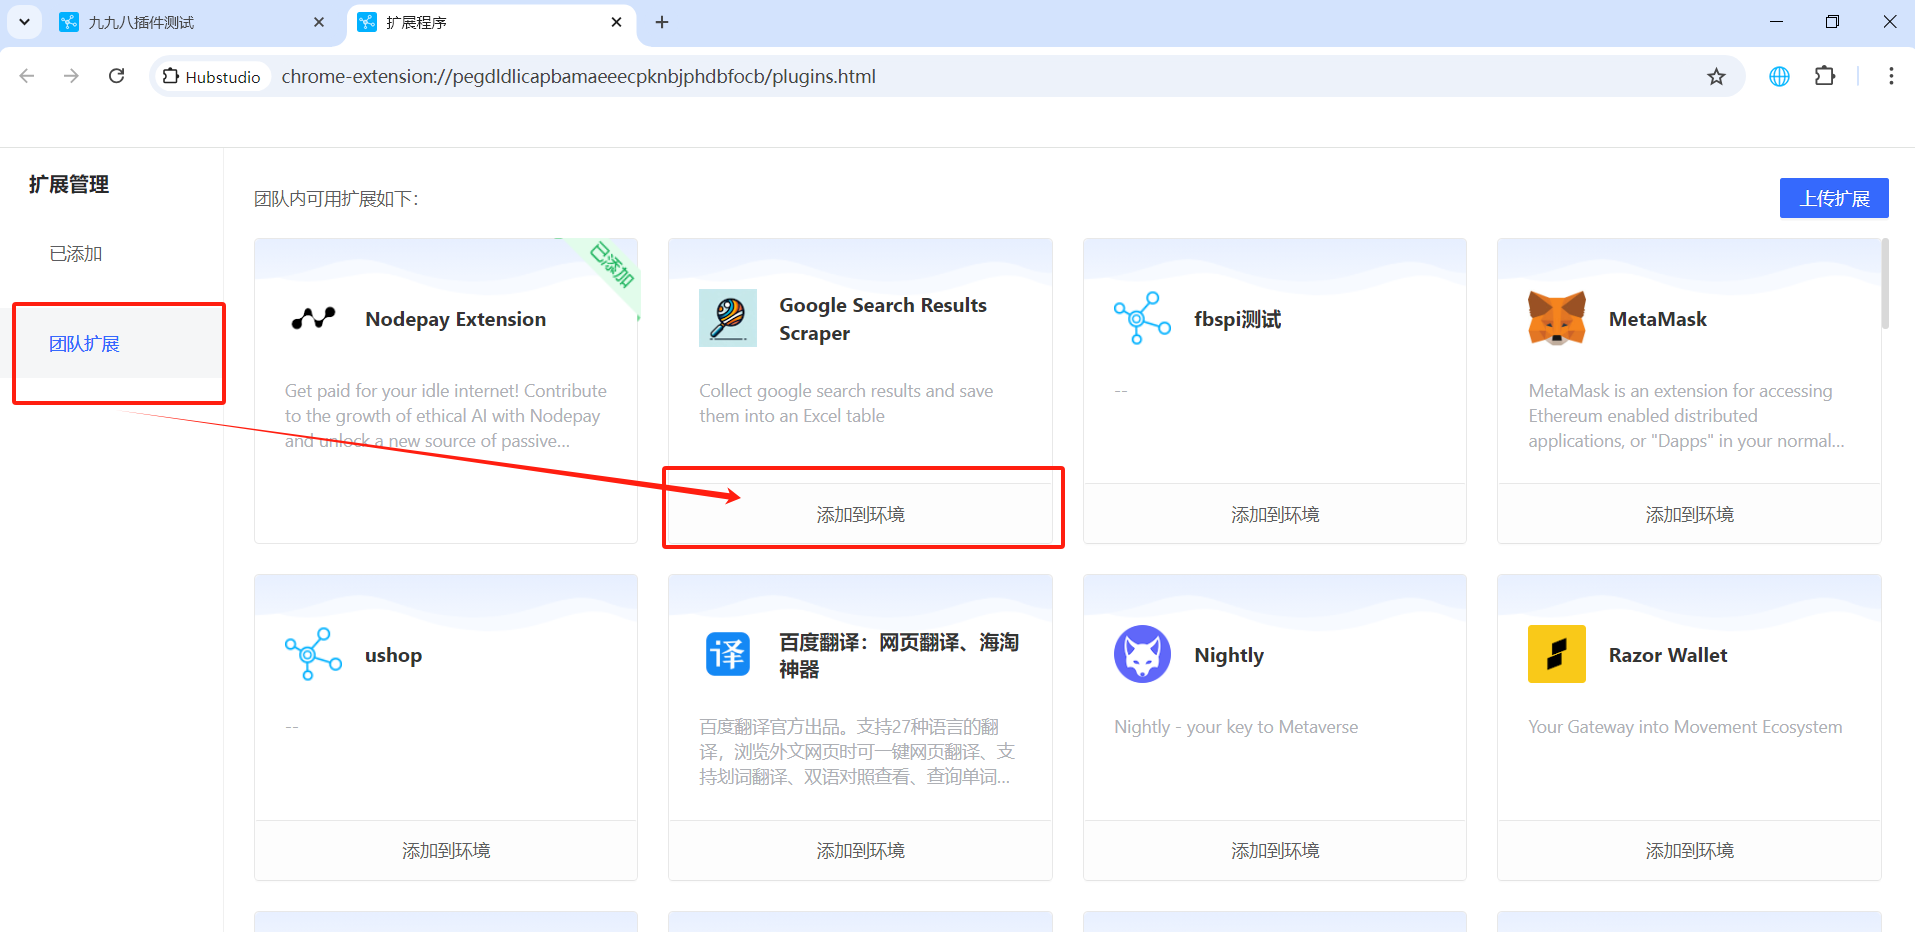The image size is (1915, 932).
Task: Click 'Collect google search results' description
Action: pyautogui.click(x=846, y=403)
